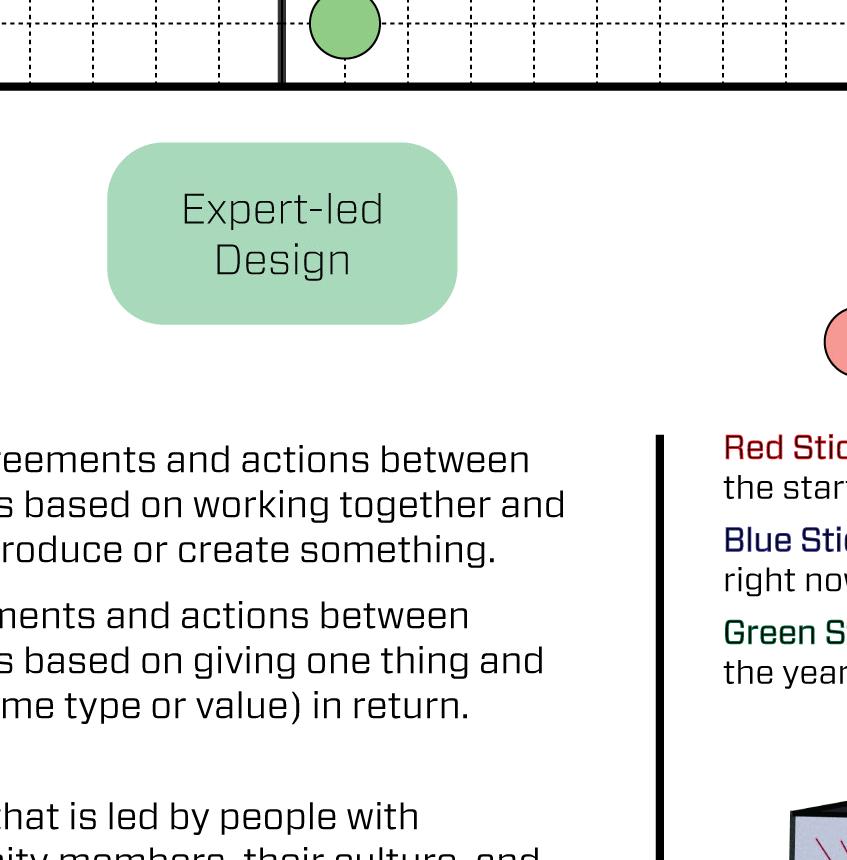Click text 'me type or value) in return.'

pyautogui.click(x=234, y=705)
